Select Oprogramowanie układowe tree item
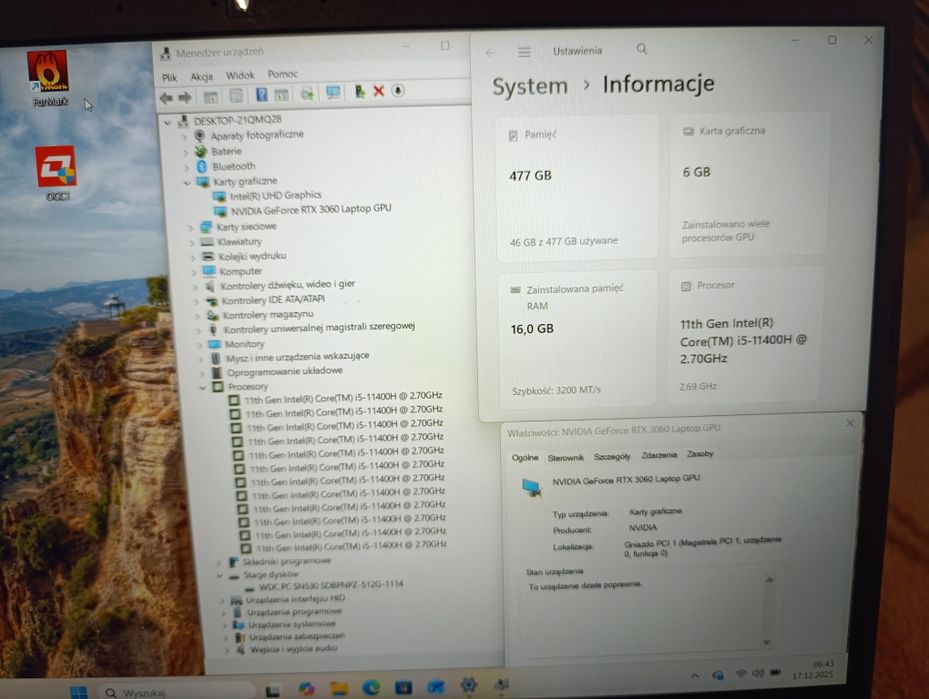Viewport: 929px width, 699px height. [285, 371]
